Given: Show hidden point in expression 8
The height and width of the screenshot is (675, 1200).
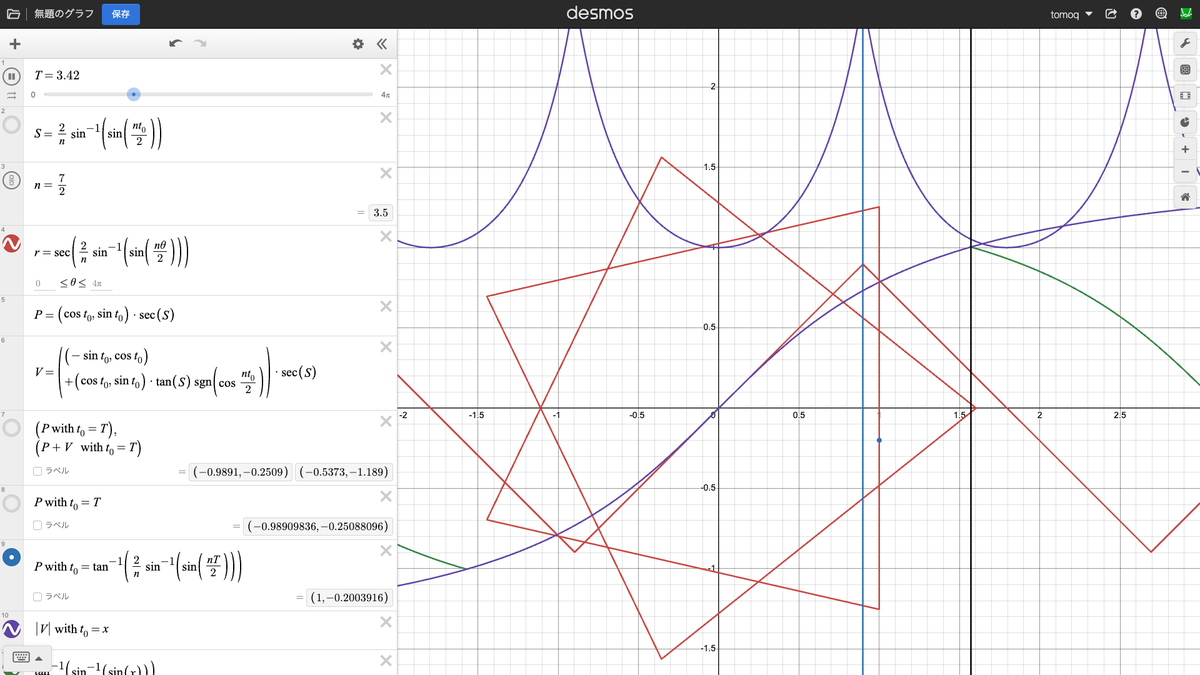Looking at the screenshot, I should (x=12, y=502).
